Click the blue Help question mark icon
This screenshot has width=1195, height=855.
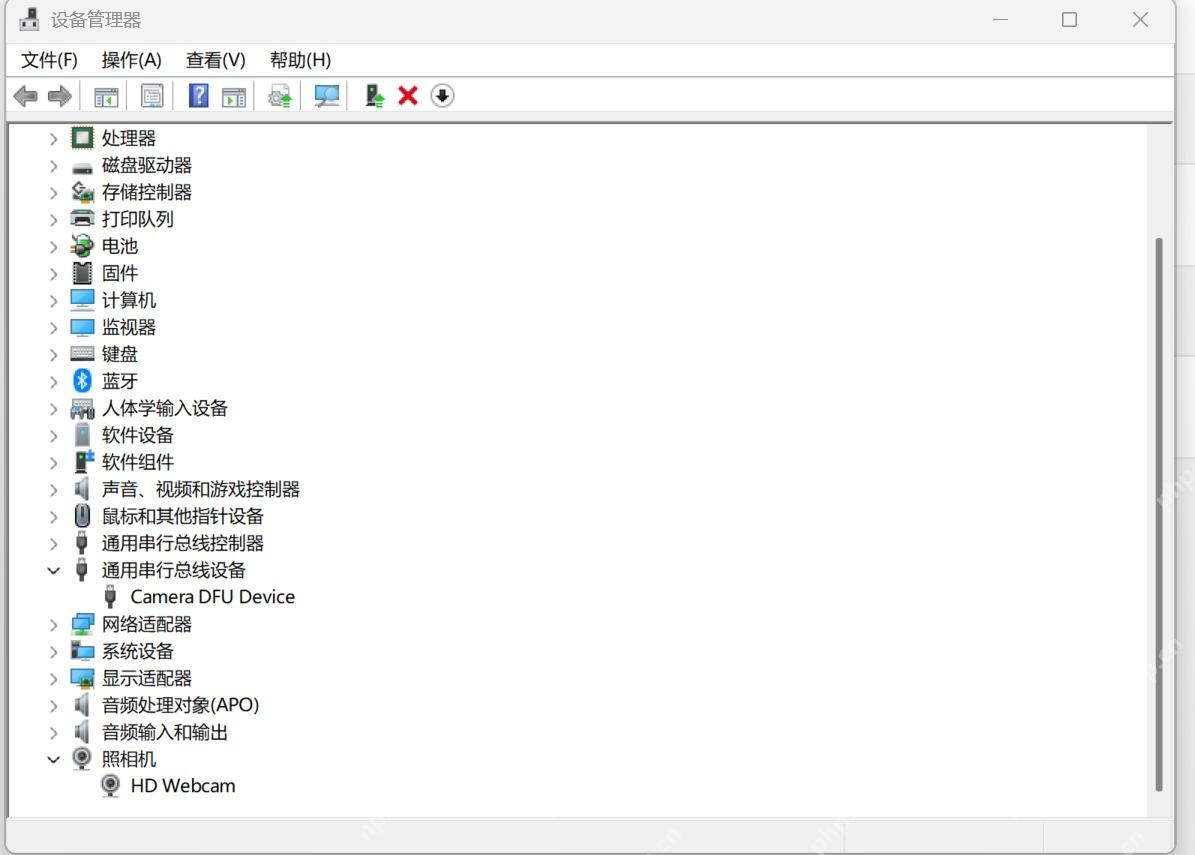199,95
